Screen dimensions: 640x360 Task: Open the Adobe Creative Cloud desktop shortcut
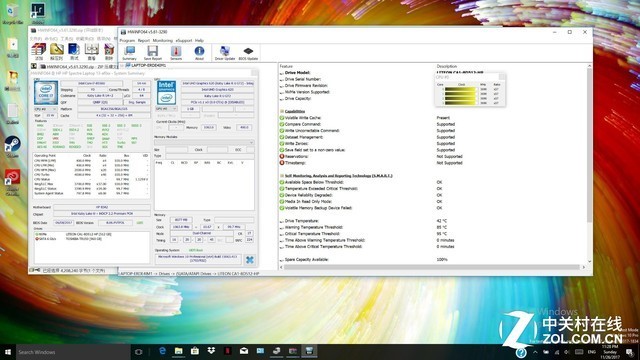pyautogui.click(x=13, y=182)
